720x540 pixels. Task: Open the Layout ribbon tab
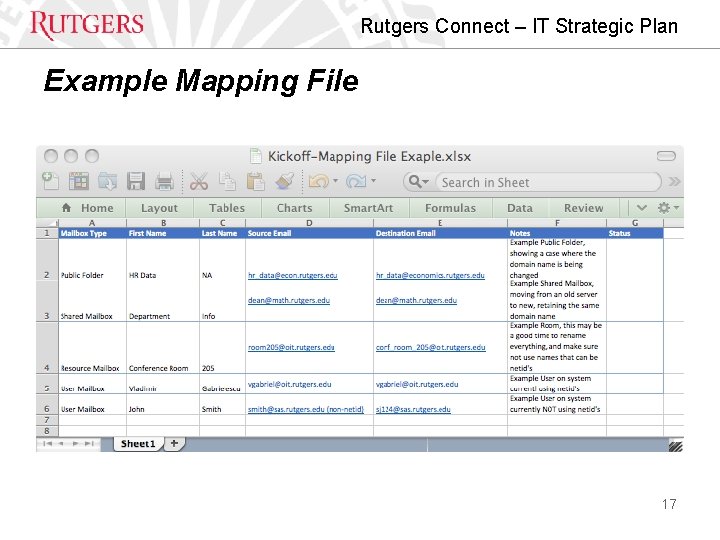[x=159, y=208]
